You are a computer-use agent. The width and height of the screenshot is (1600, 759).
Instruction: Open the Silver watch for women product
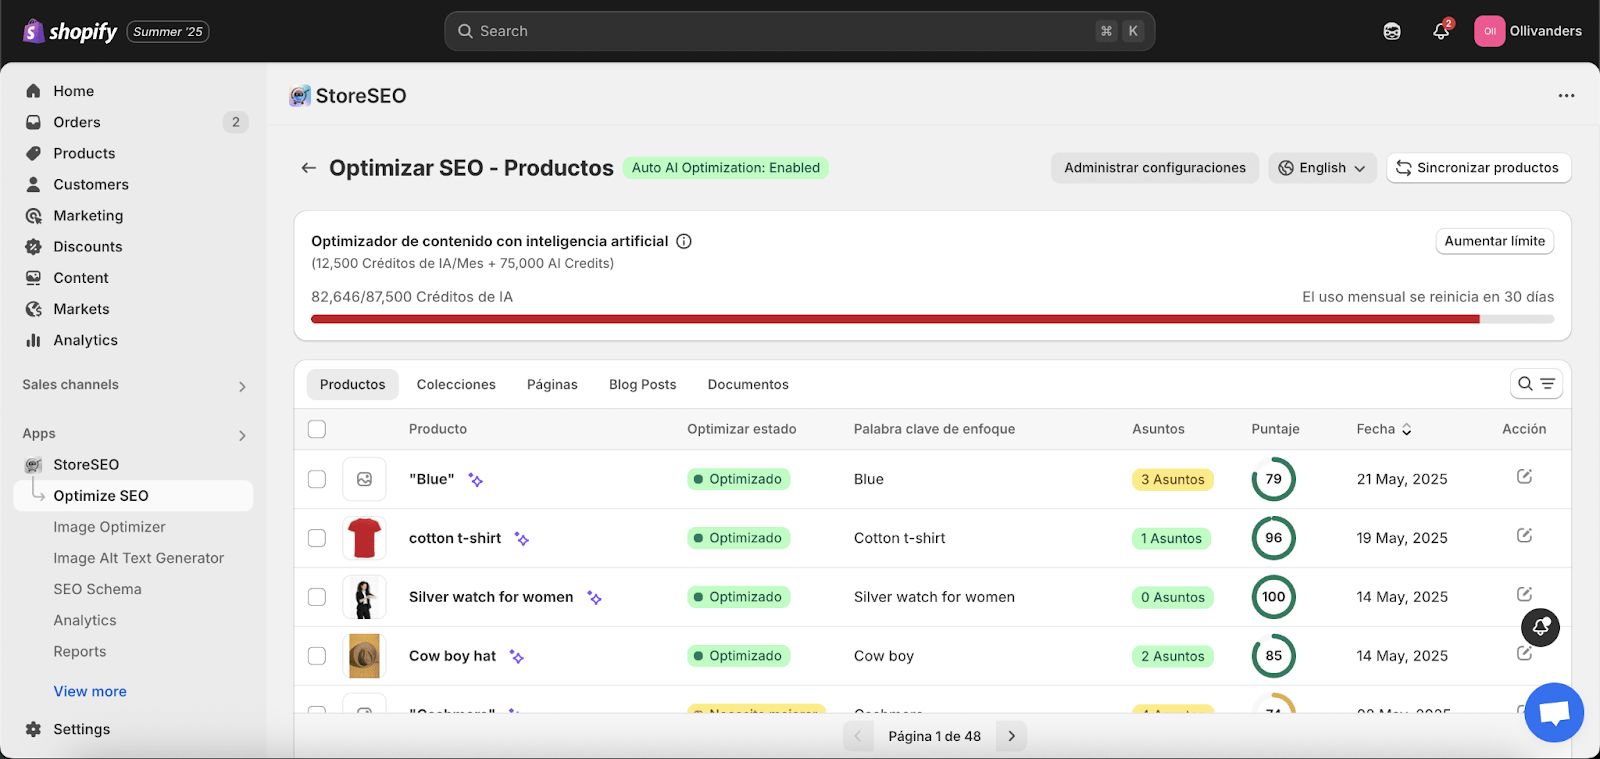pyautogui.click(x=491, y=597)
